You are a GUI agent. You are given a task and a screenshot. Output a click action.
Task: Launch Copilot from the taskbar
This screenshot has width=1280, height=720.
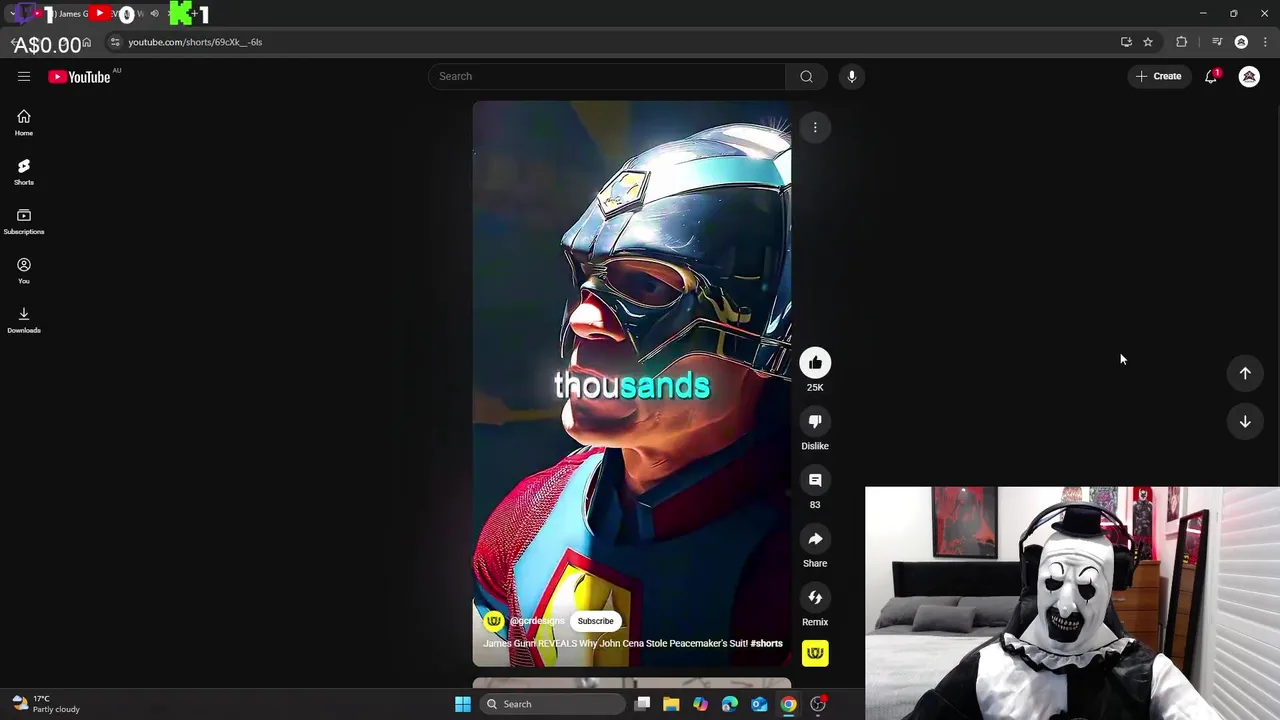click(x=700, y=704)
